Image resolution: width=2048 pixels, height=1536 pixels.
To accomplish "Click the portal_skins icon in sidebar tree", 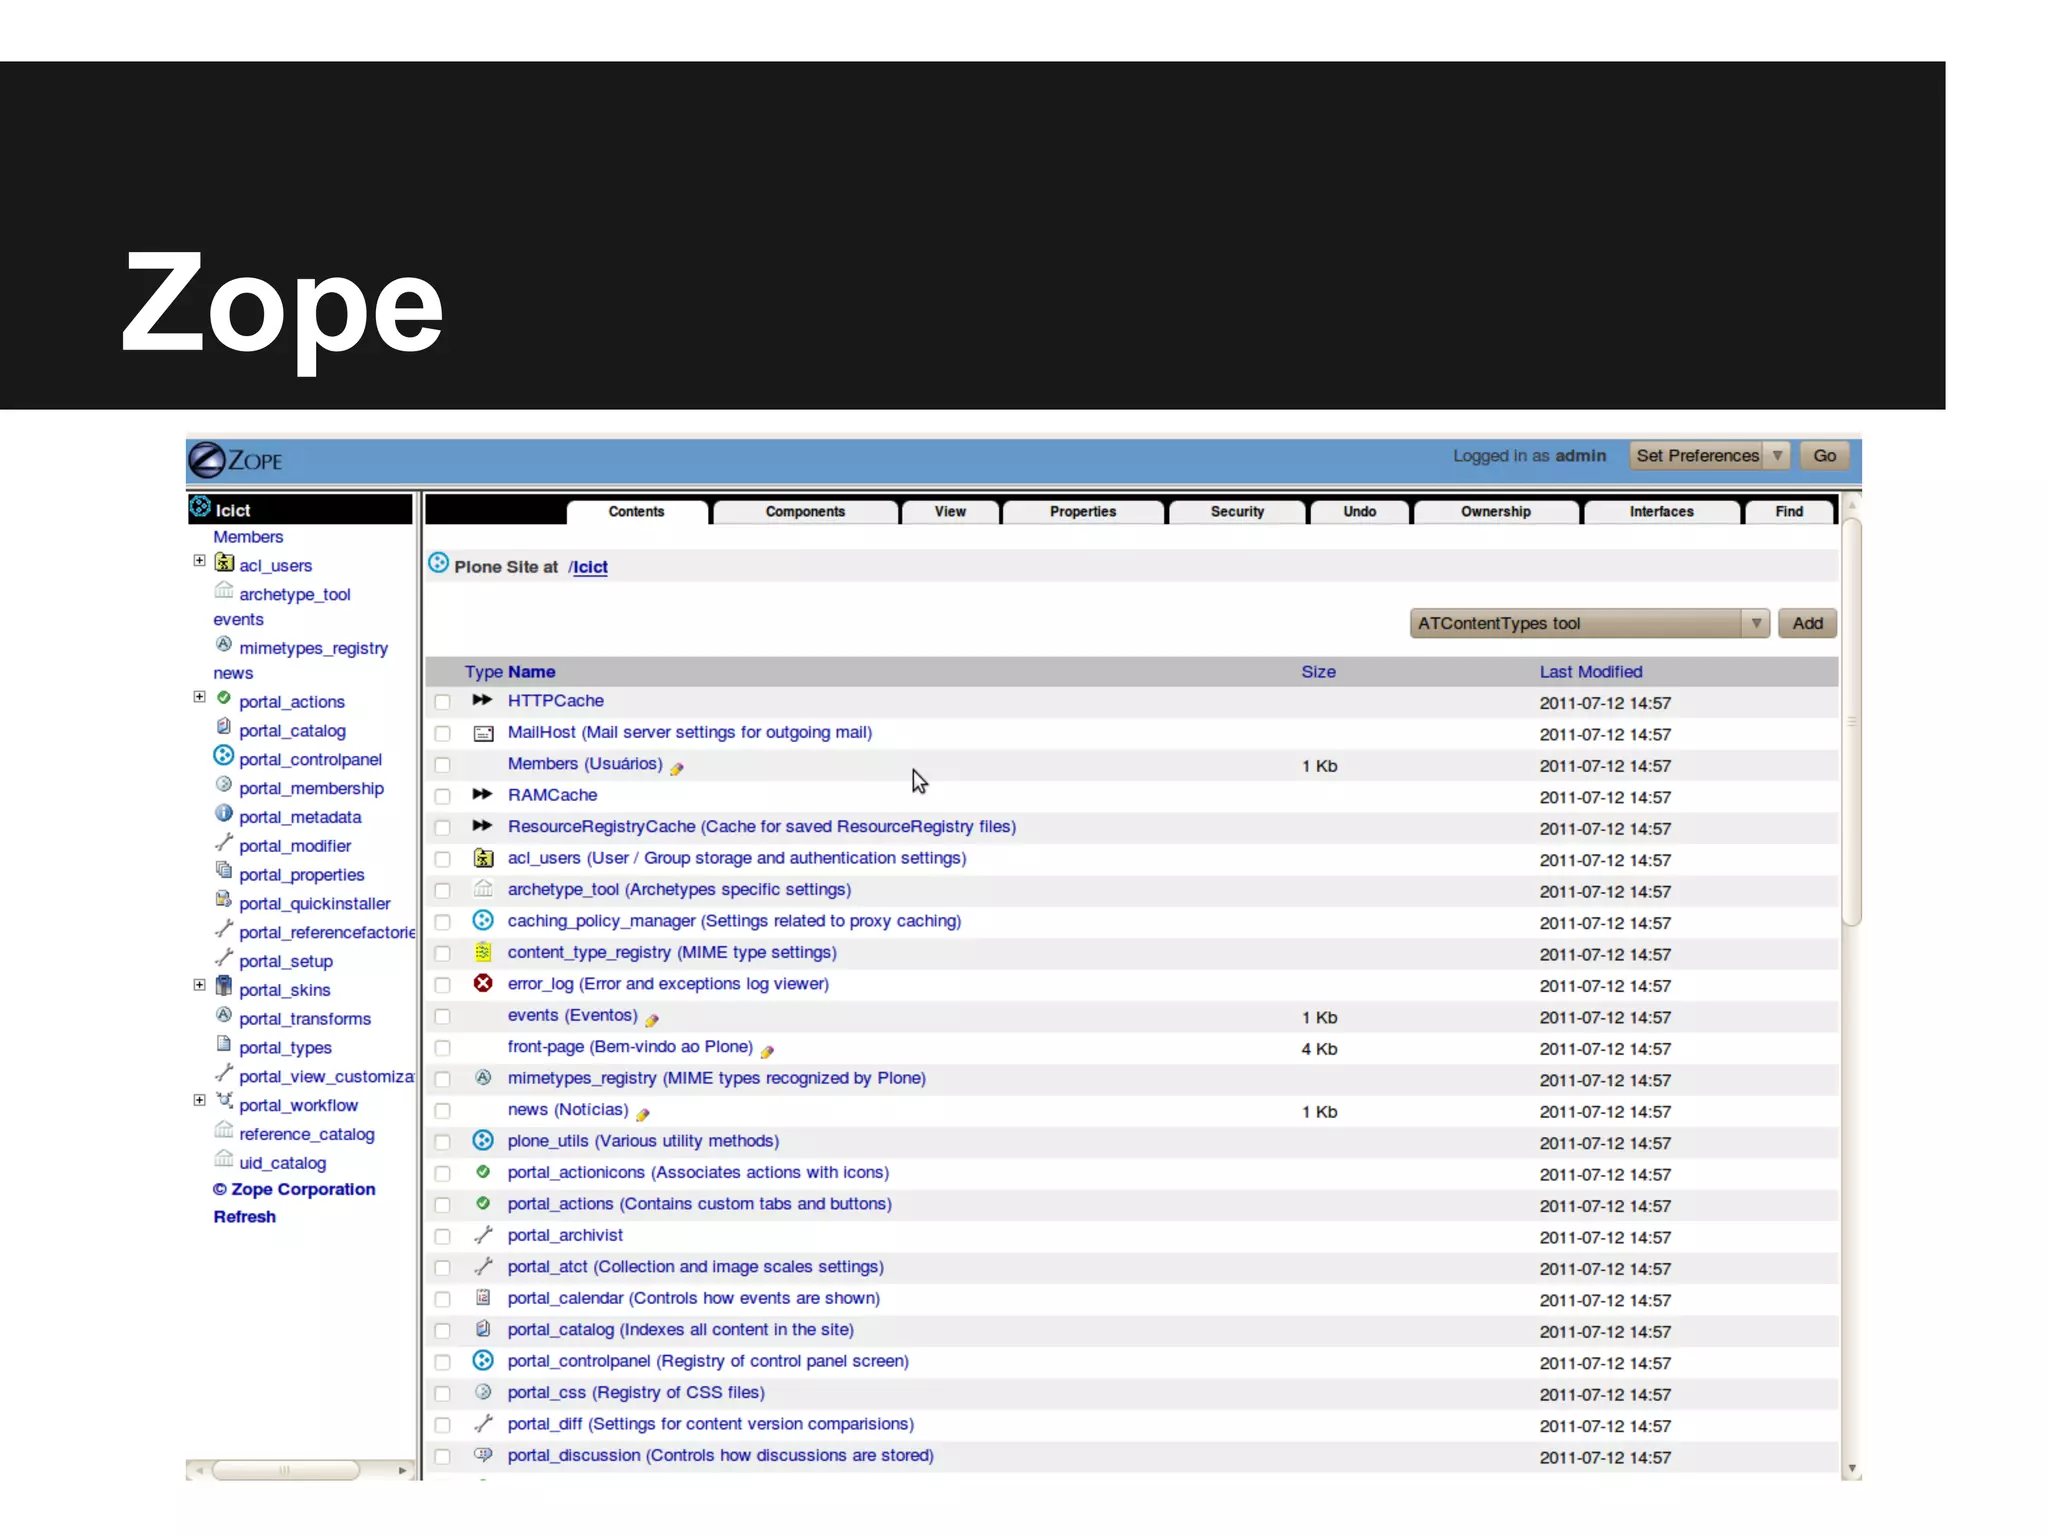I will [224, 987].
